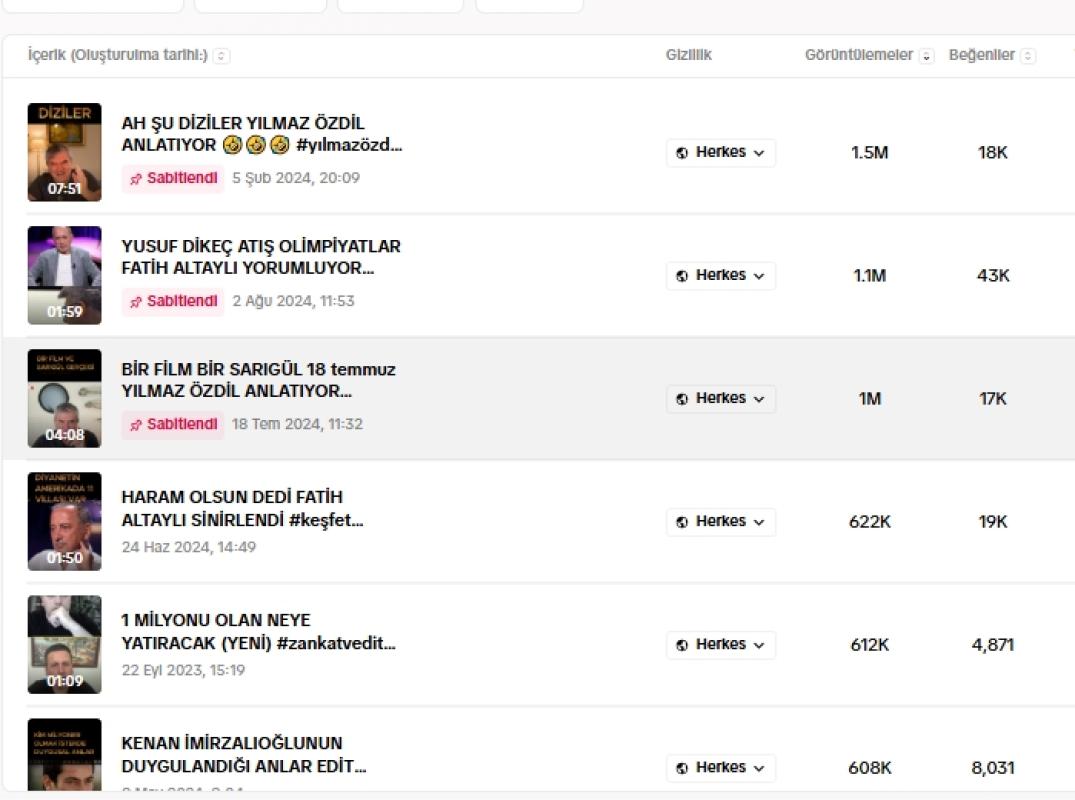Viewport: 1075px width, 800px height.
Task: Open Herkes privacy dropdown for YUSUF DİKEÇ video
Action: tap(721, 276)
